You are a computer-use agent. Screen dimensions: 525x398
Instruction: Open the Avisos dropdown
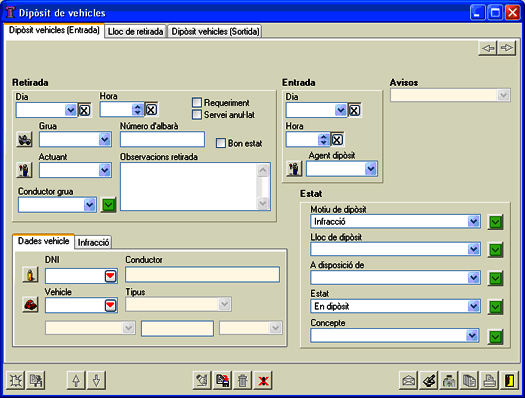(503, 95)
